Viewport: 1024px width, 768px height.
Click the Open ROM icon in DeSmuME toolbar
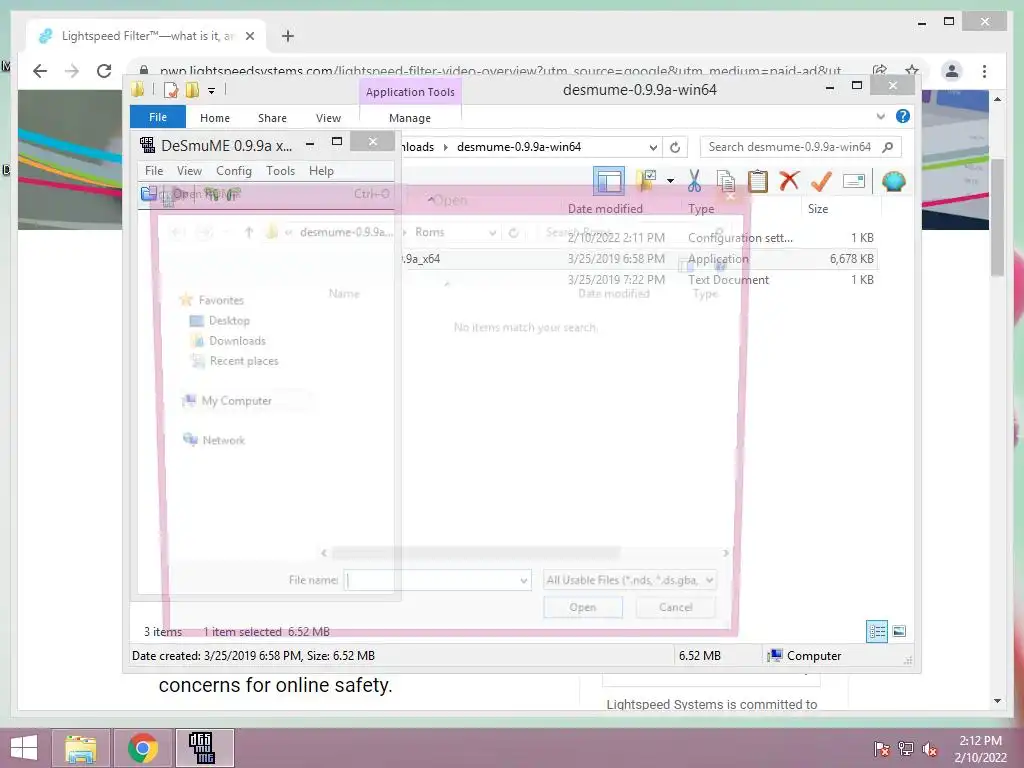point(148,193)
